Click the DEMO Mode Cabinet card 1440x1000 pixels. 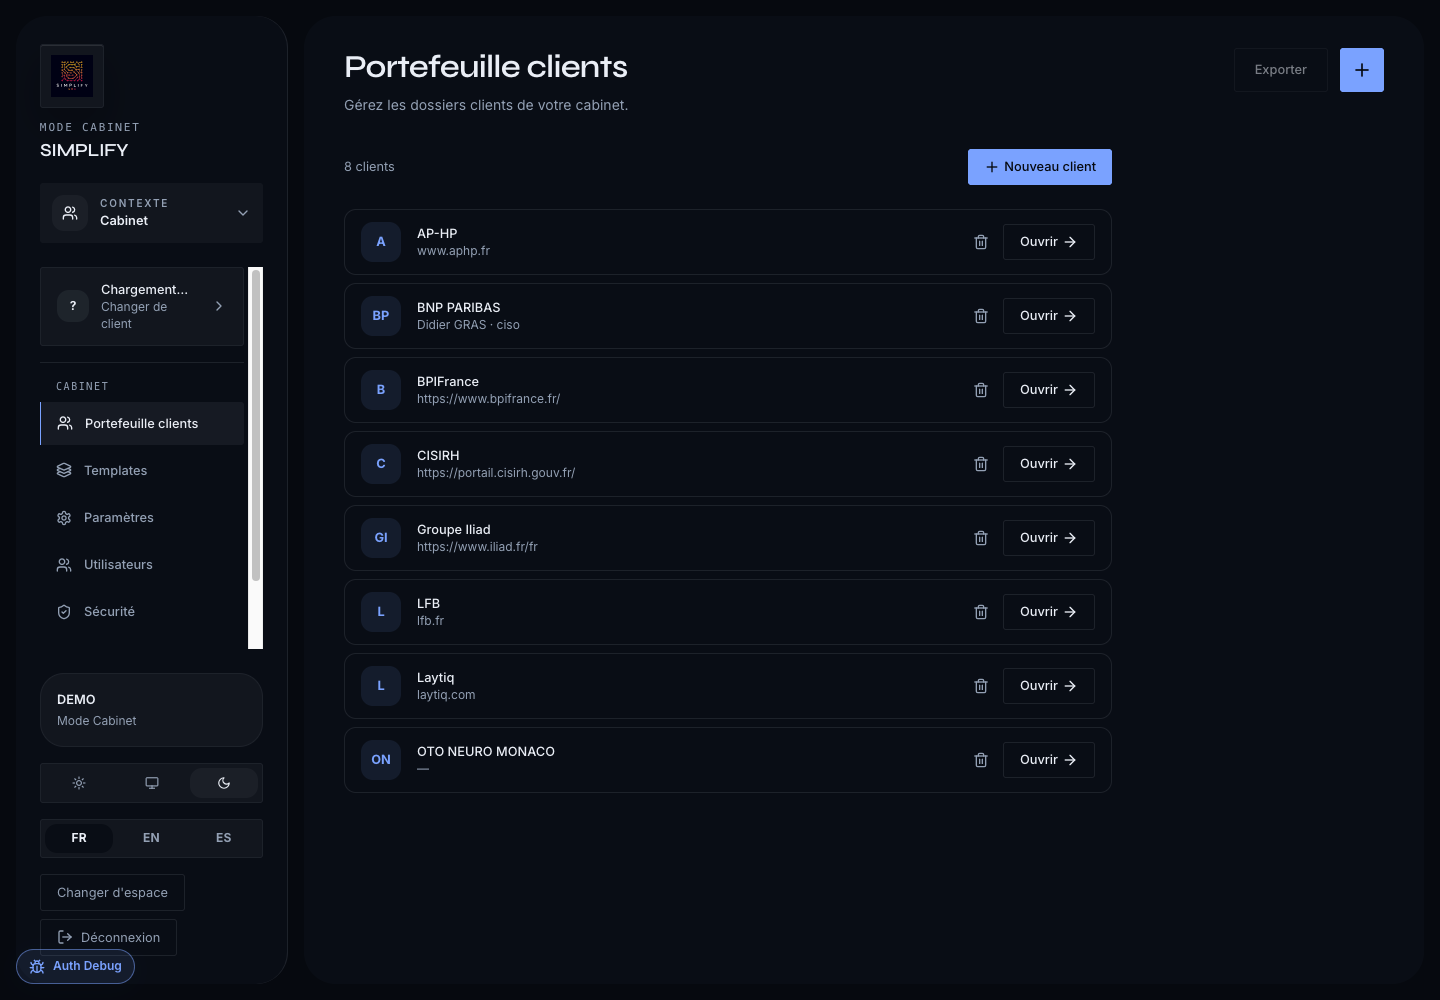[x=151, y=710]
